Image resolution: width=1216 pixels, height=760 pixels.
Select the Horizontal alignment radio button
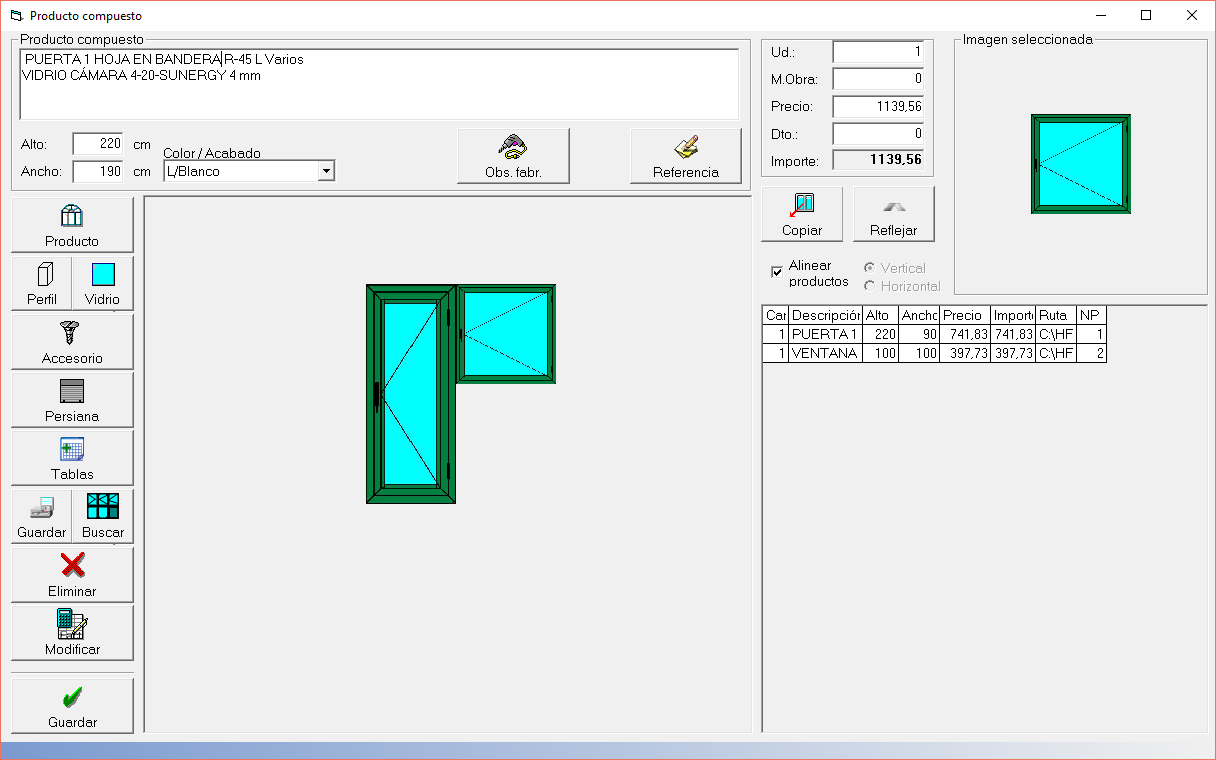coord(870,286)
